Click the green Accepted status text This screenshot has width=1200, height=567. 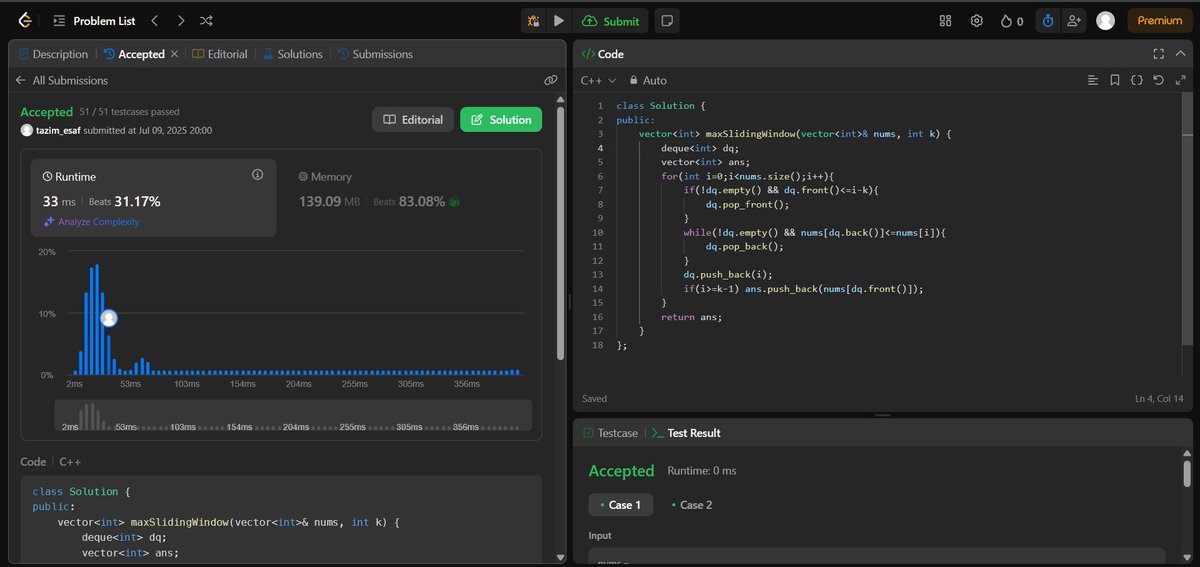pos(47,112)
